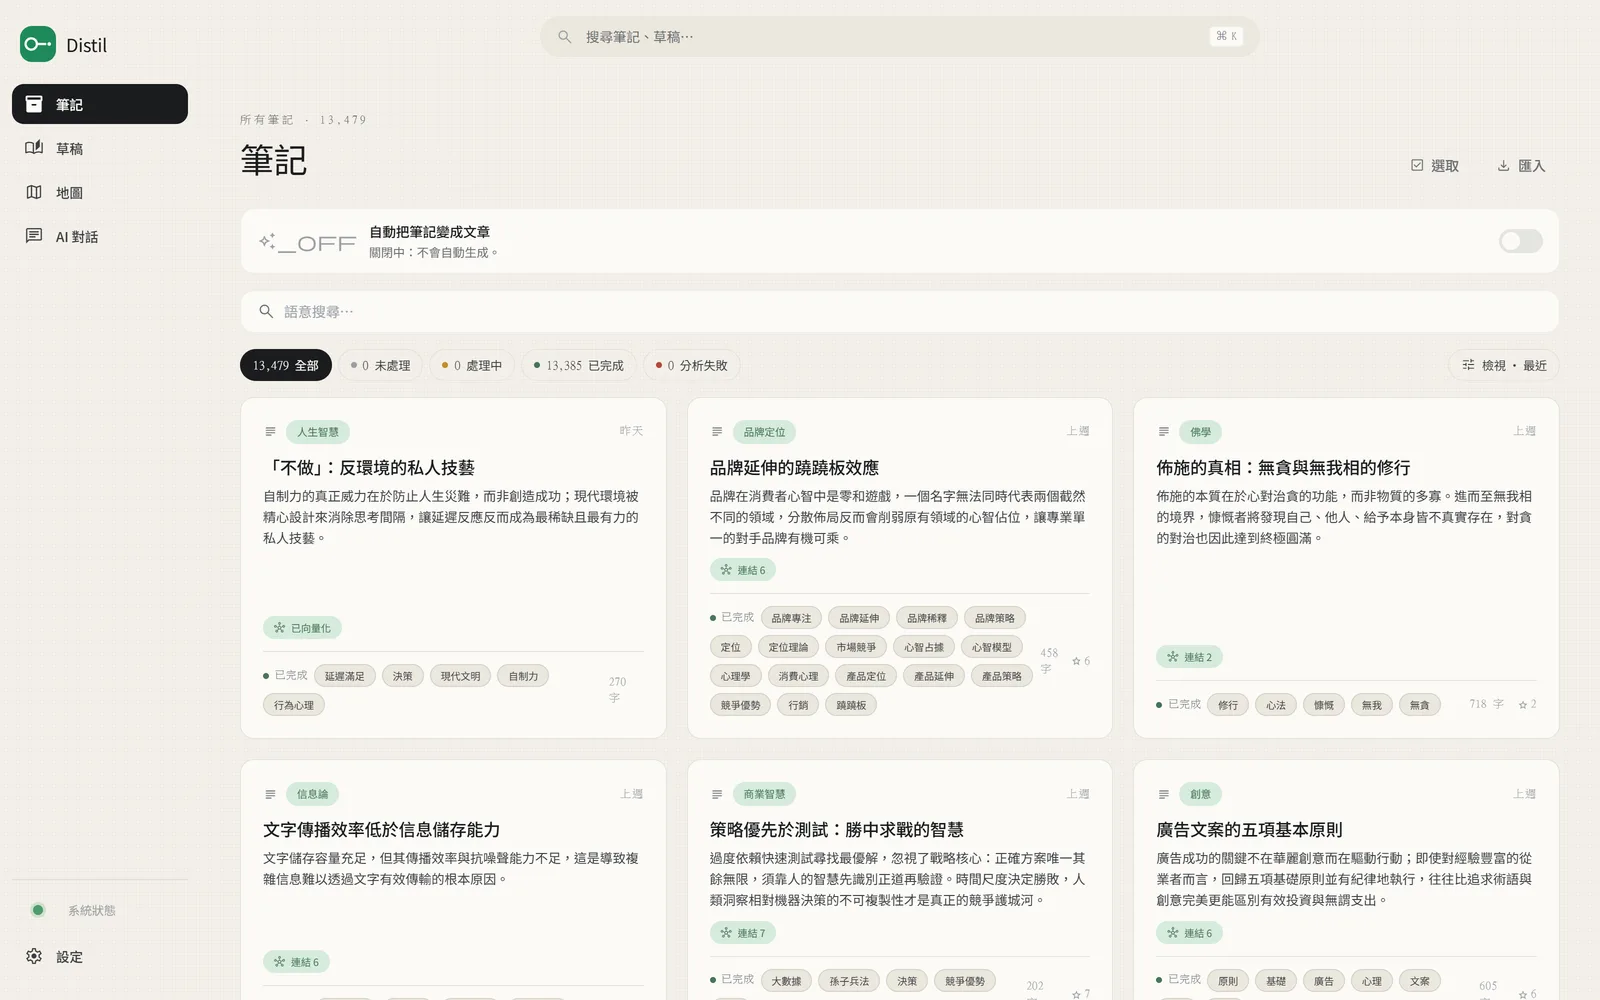Screen dimensions: 1600x1000
Task: Click the 蹺蹺板 tag
Action: click(x=851, y=705)
